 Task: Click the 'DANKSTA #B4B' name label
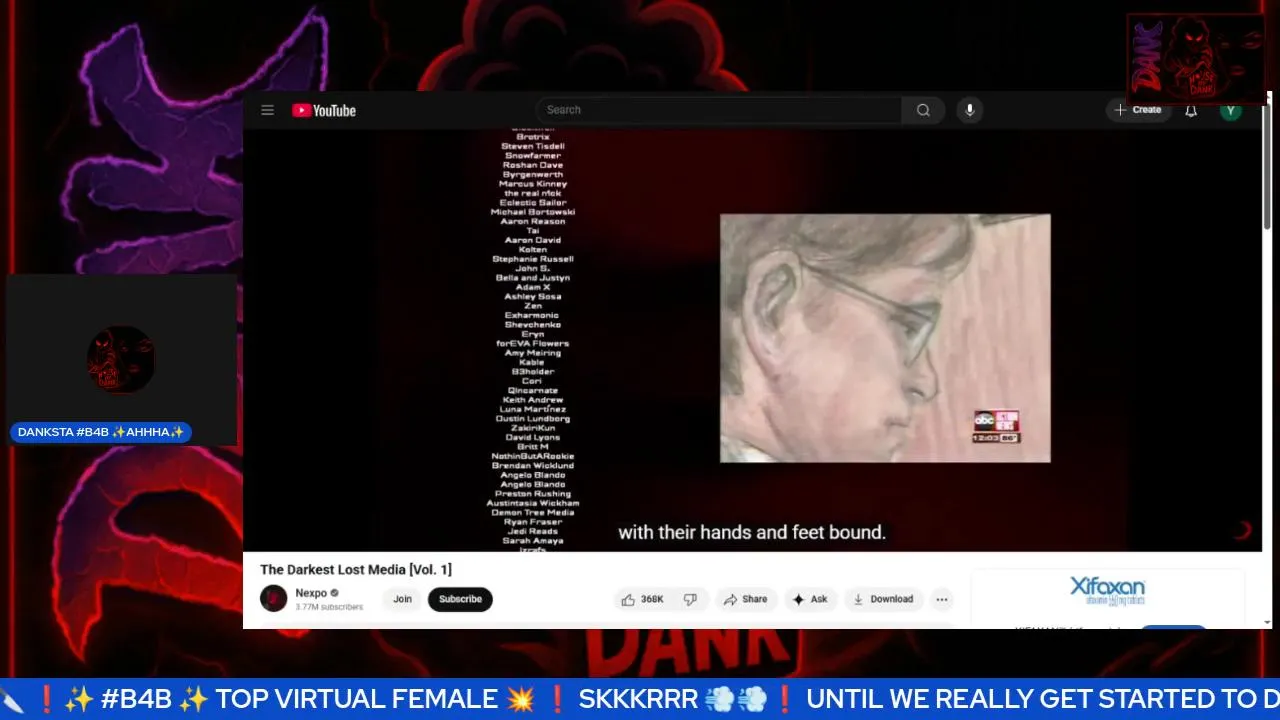pyautogui.click(x=101, y=432)
